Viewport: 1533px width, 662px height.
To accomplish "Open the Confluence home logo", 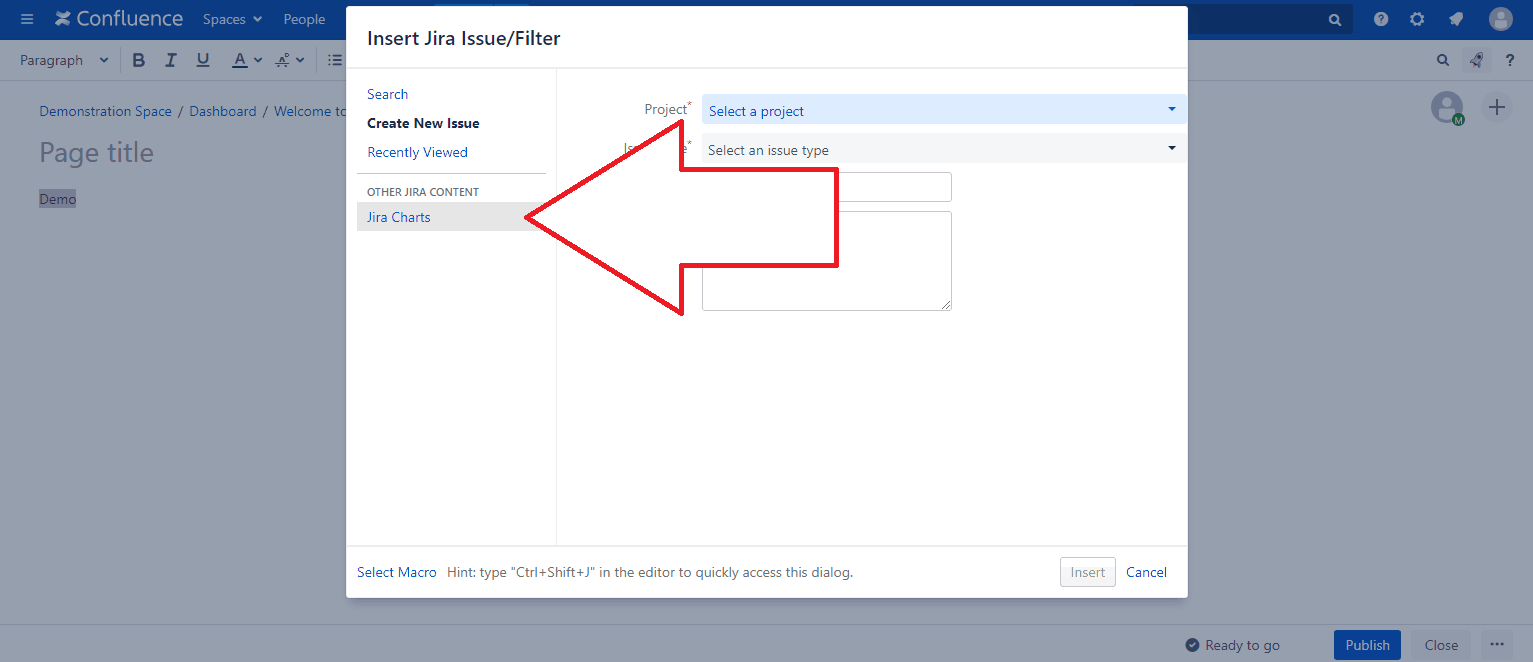I will 118,18.
